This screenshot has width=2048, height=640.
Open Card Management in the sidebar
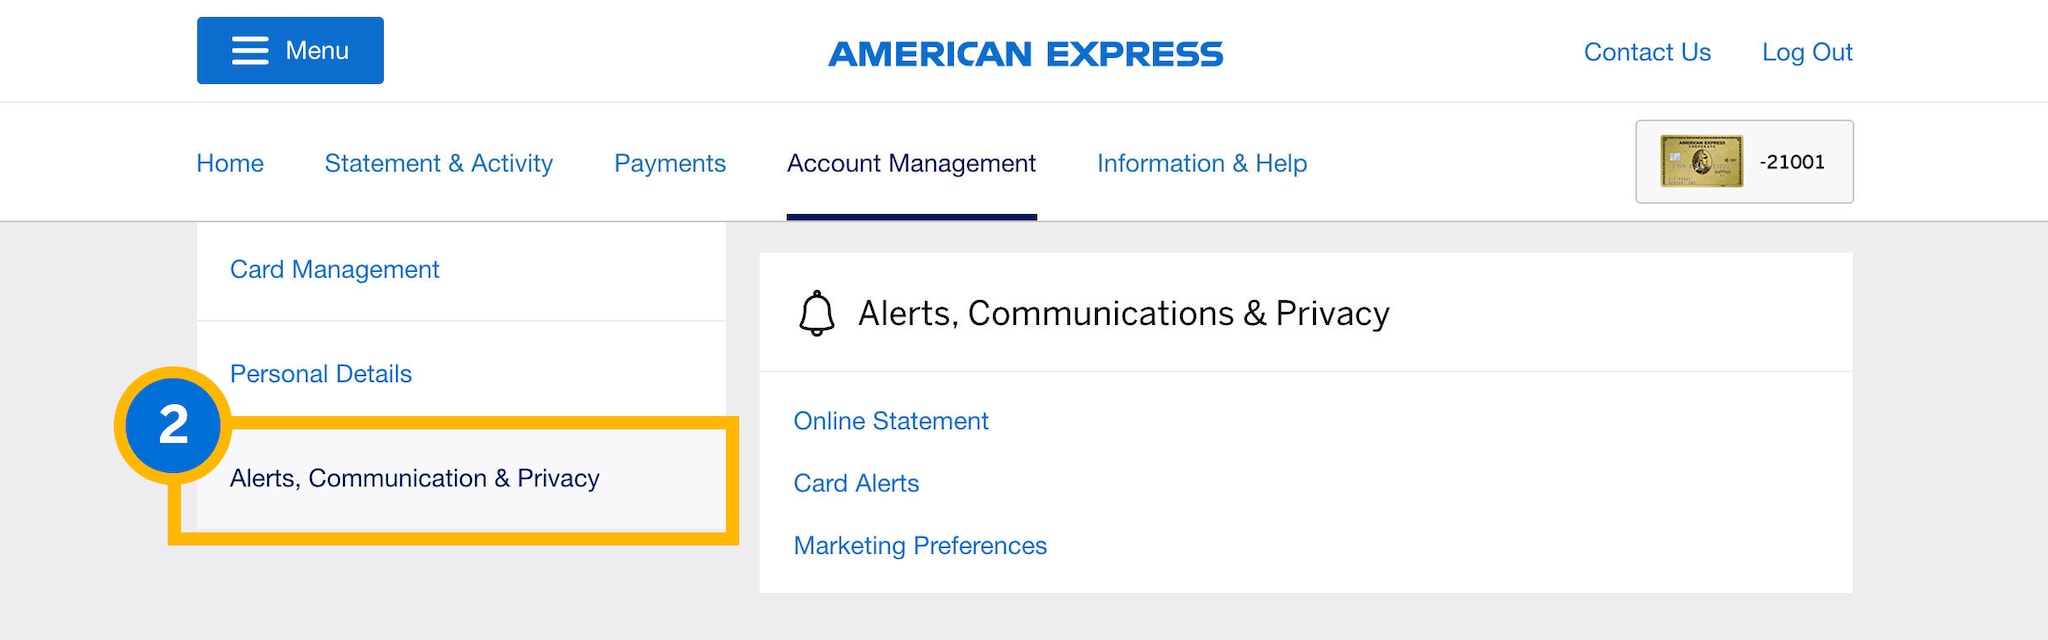(x=335, y=270)
